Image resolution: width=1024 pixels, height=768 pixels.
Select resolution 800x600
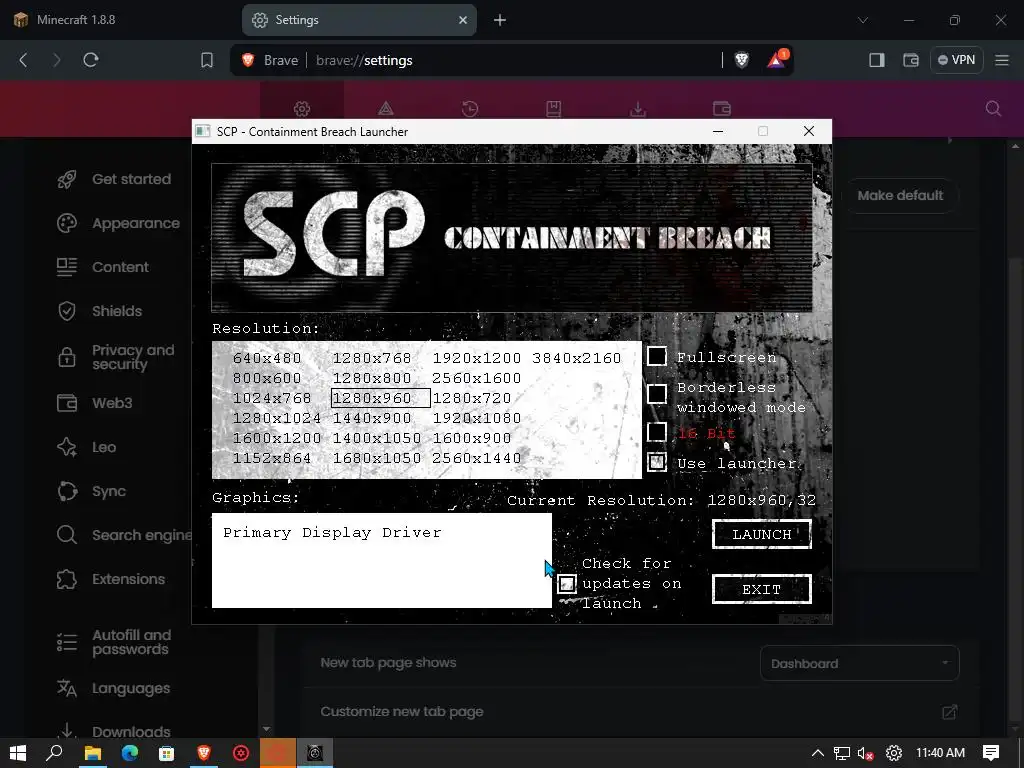click(x=267, y=379)
